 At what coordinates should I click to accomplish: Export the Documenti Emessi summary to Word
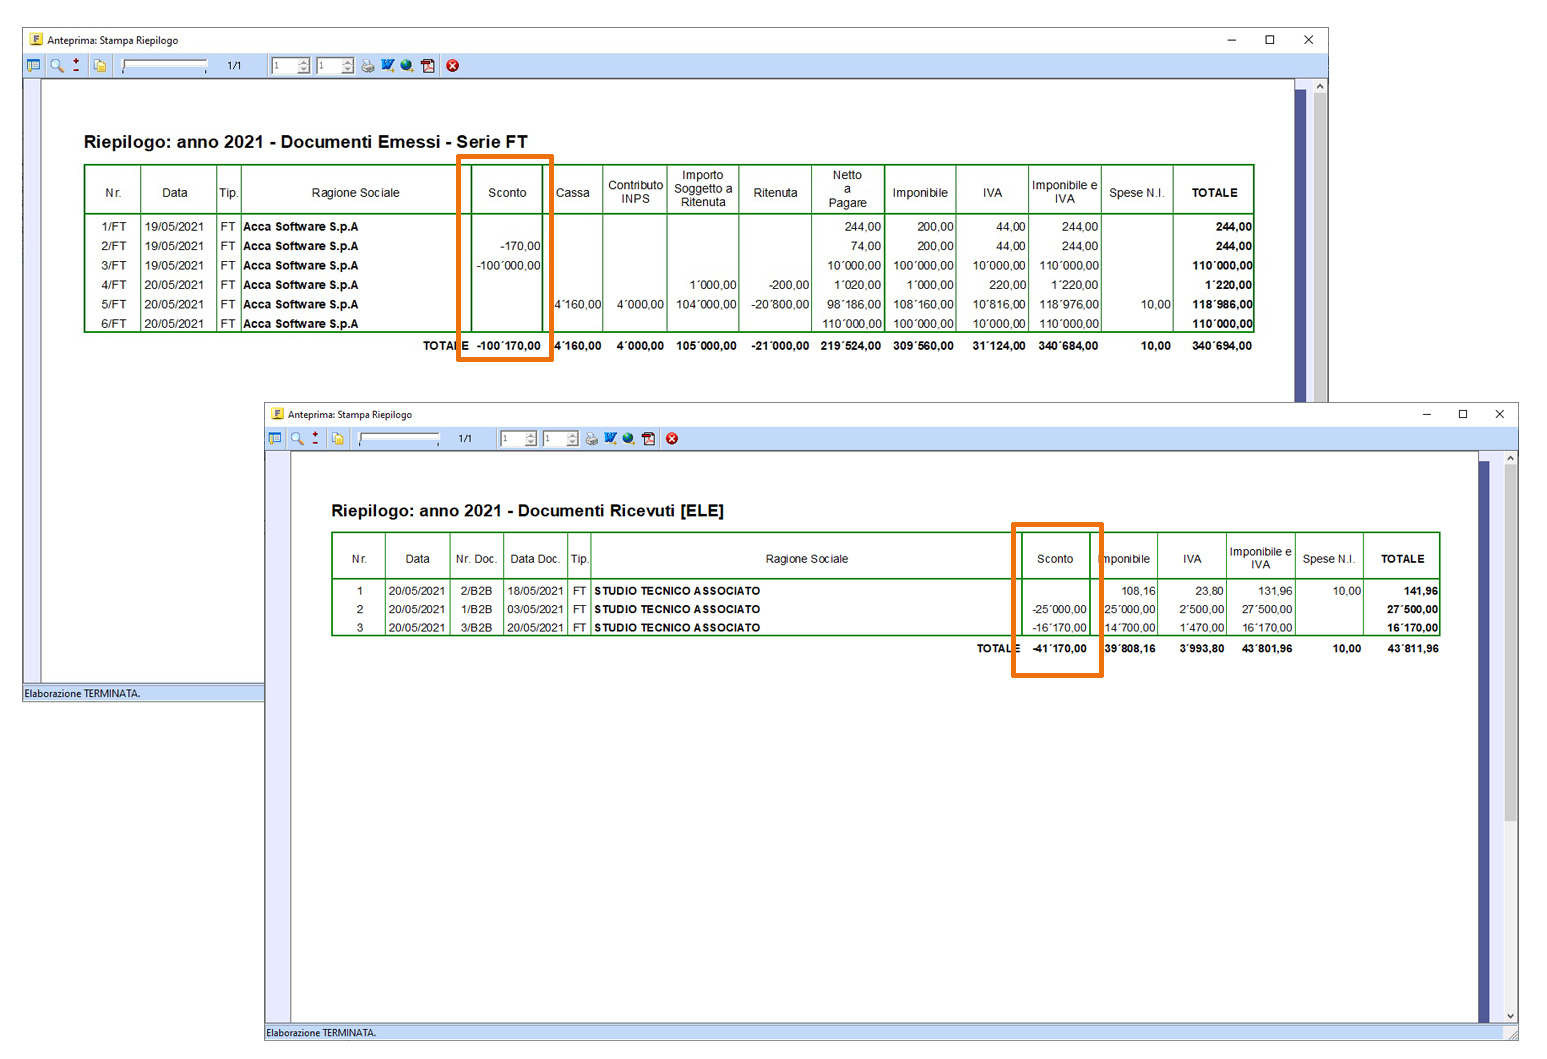388,66
